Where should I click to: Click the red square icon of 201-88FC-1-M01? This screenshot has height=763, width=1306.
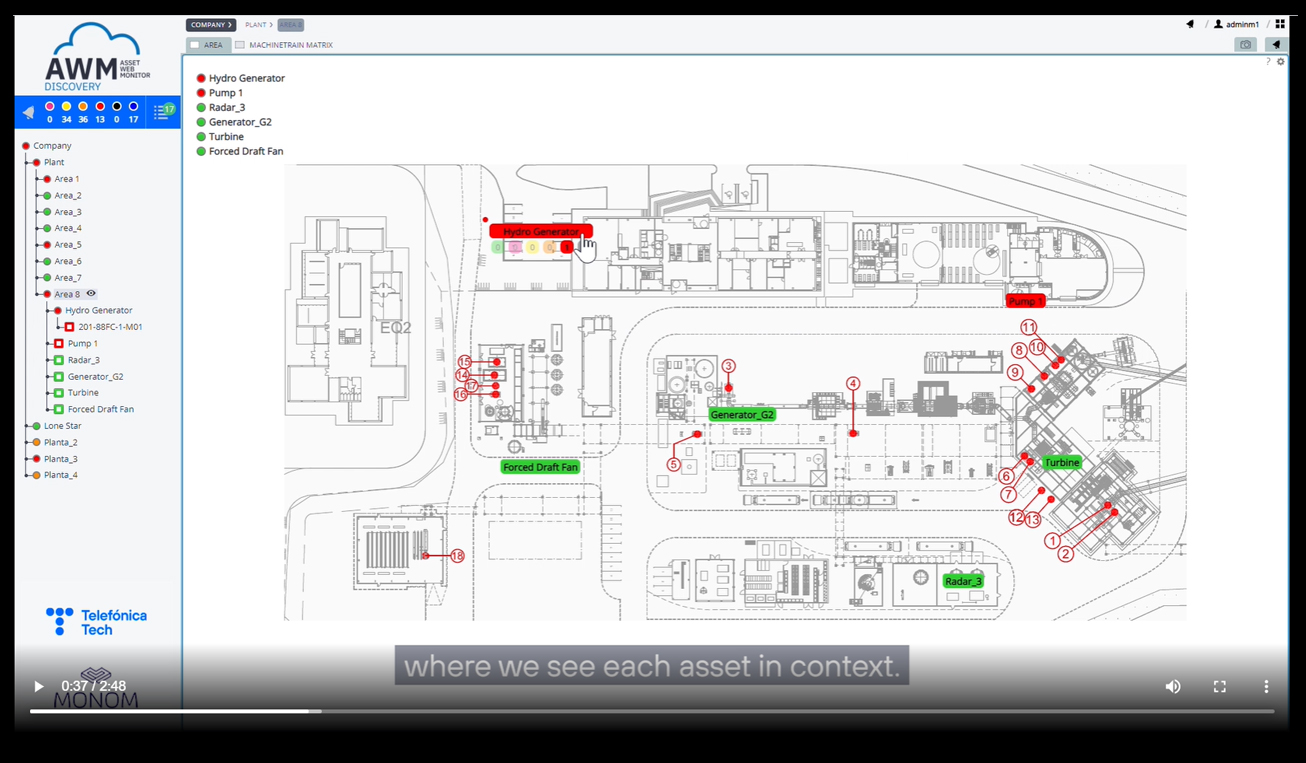click(69, 327)
